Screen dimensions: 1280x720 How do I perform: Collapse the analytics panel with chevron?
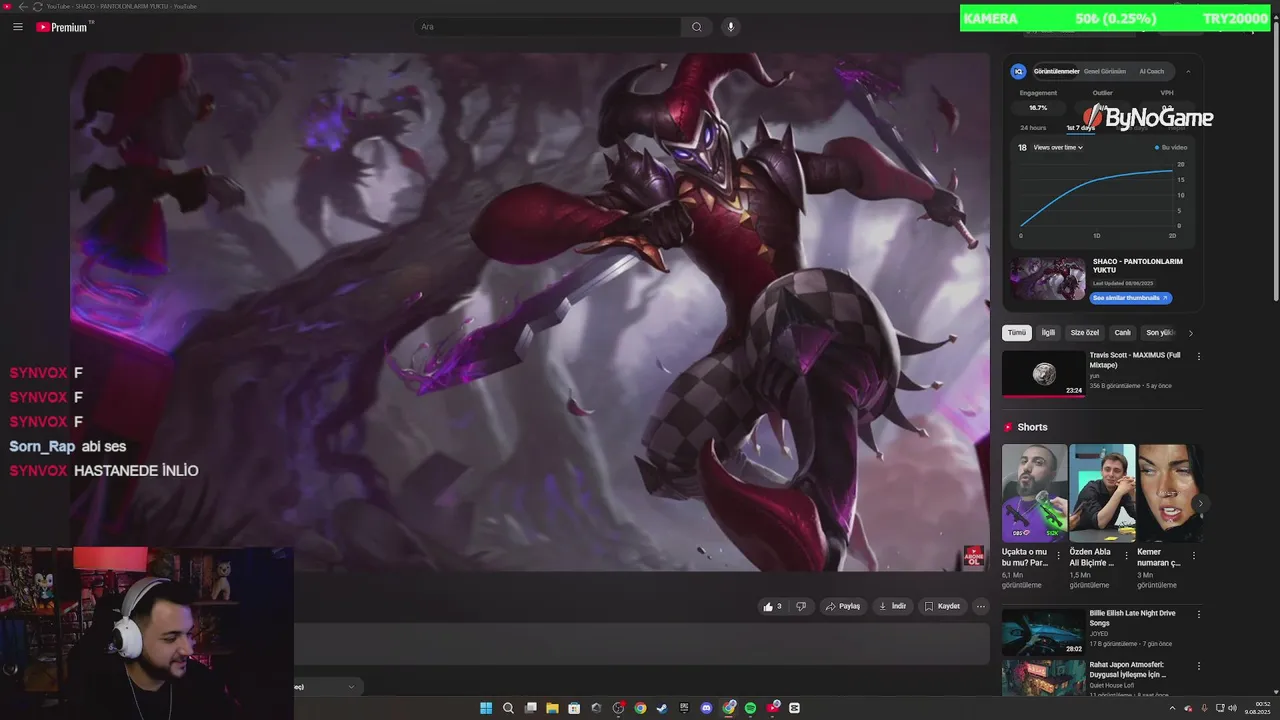pyautogui.click(x=1188, y=71)
